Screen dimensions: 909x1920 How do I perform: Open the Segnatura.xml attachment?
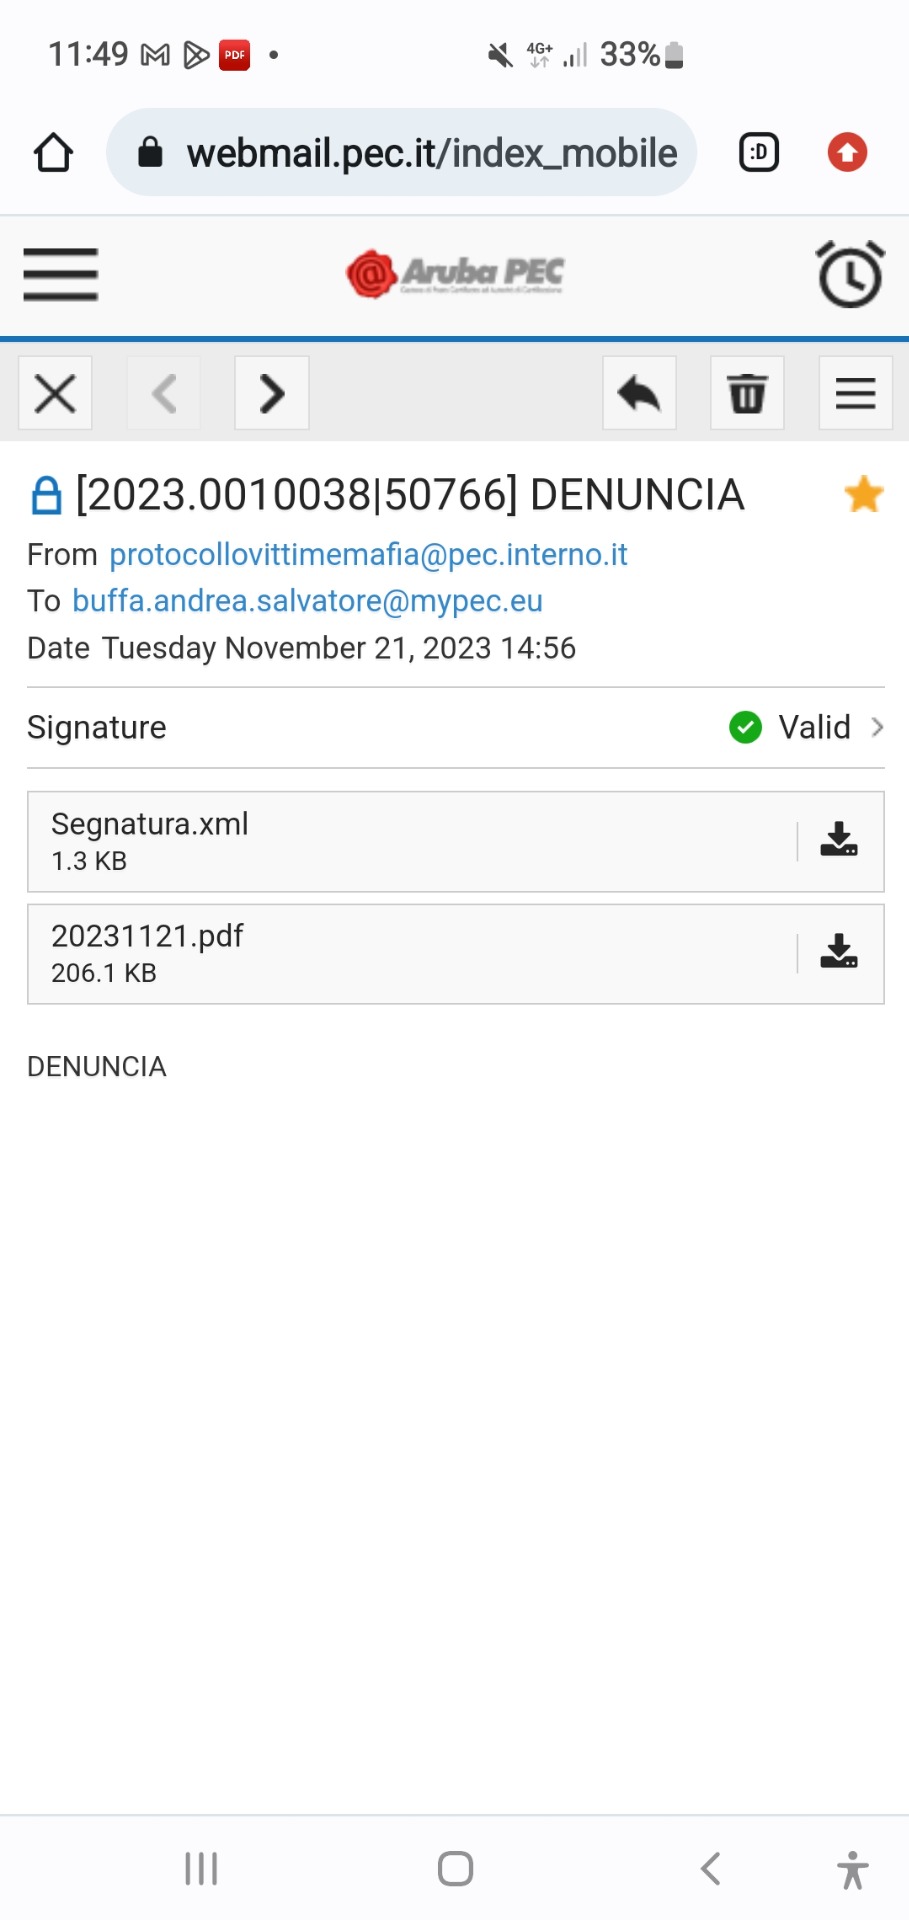400,841
